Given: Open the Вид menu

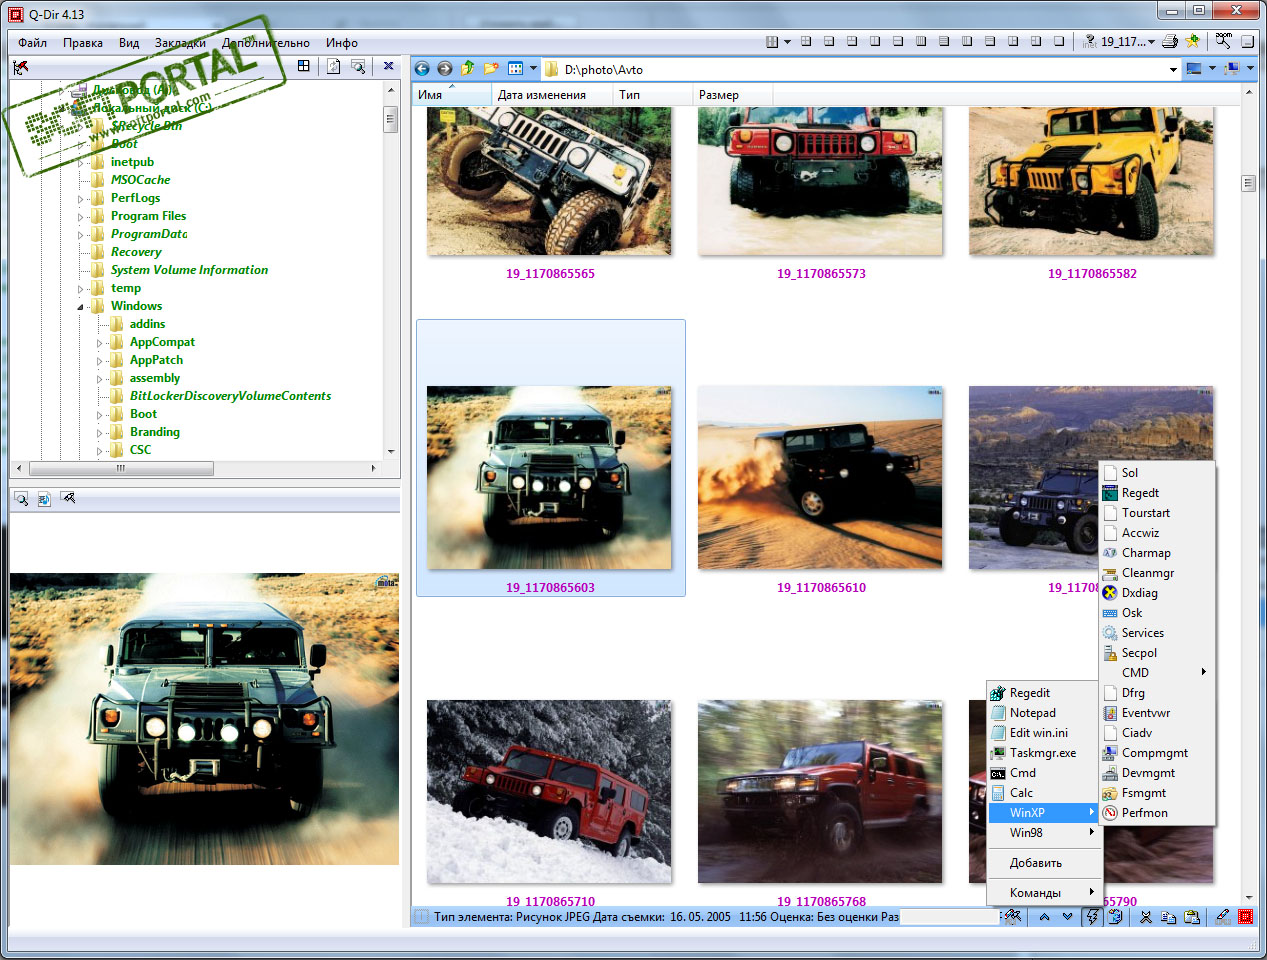Looking at the screenshot, I should click(x=129, y=43).
